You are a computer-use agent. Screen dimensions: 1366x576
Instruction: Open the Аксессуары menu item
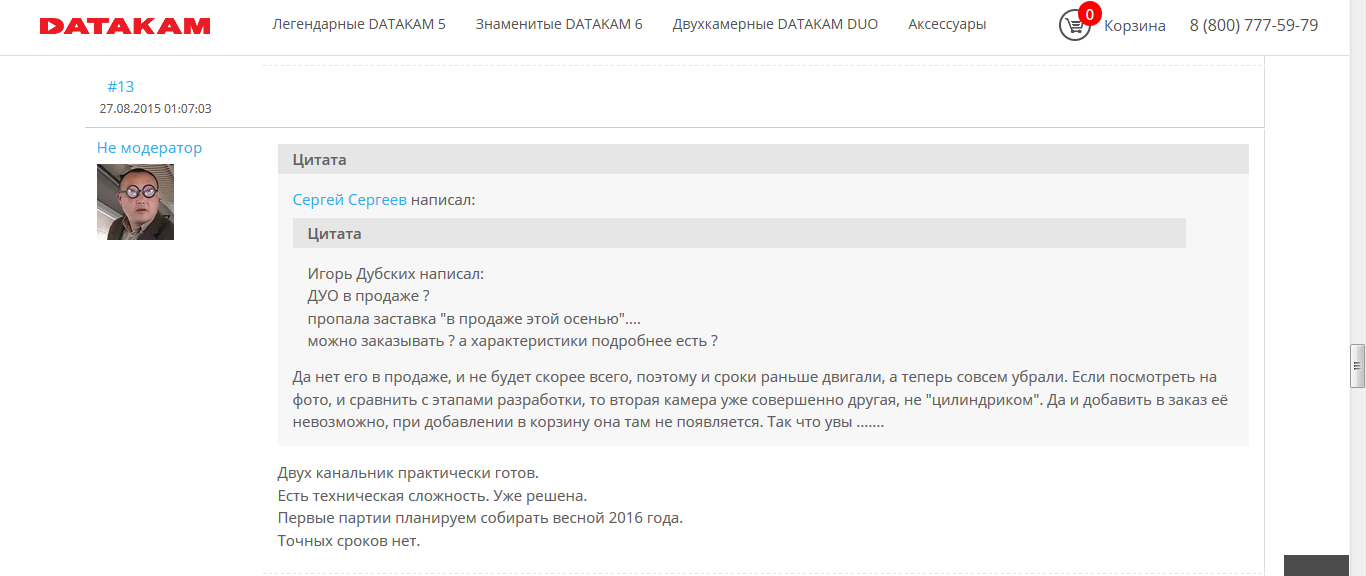947,24
